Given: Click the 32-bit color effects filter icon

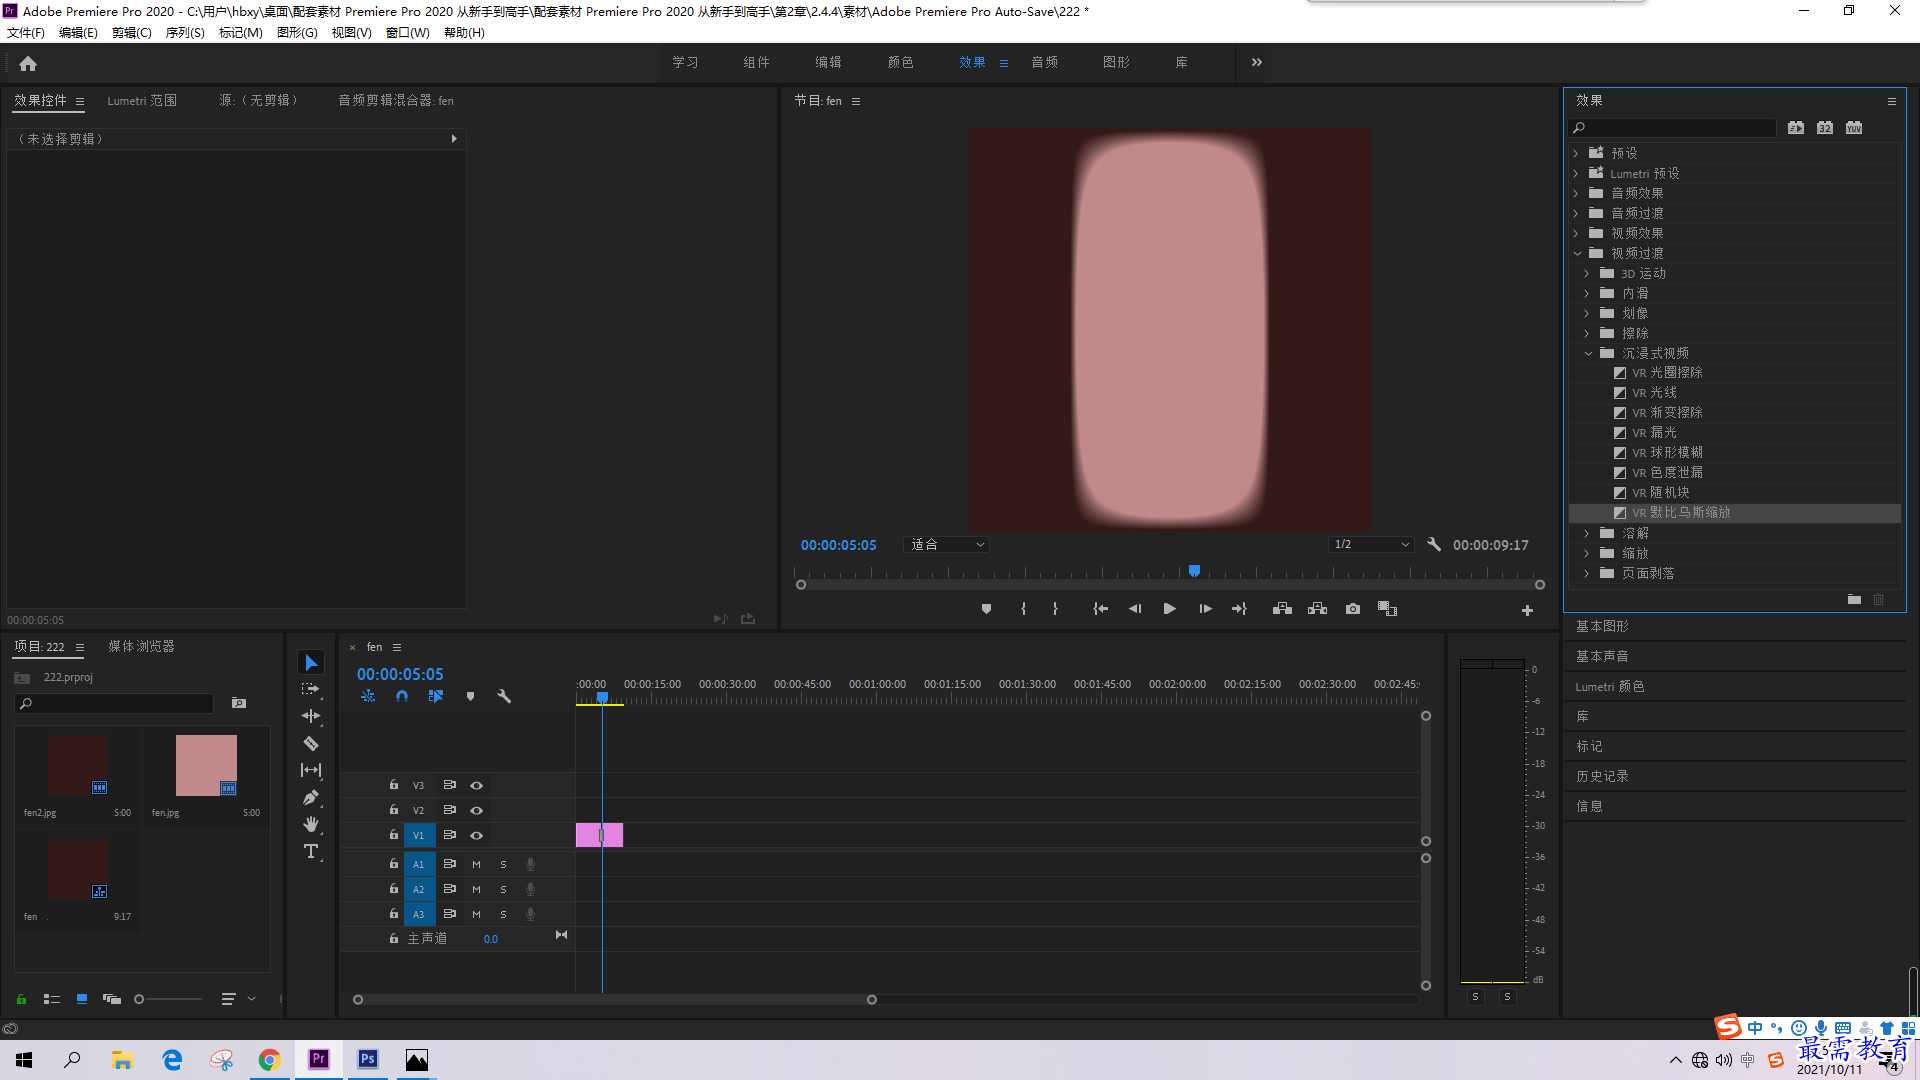Looking at the screenshot, I should coord(1825,128).
